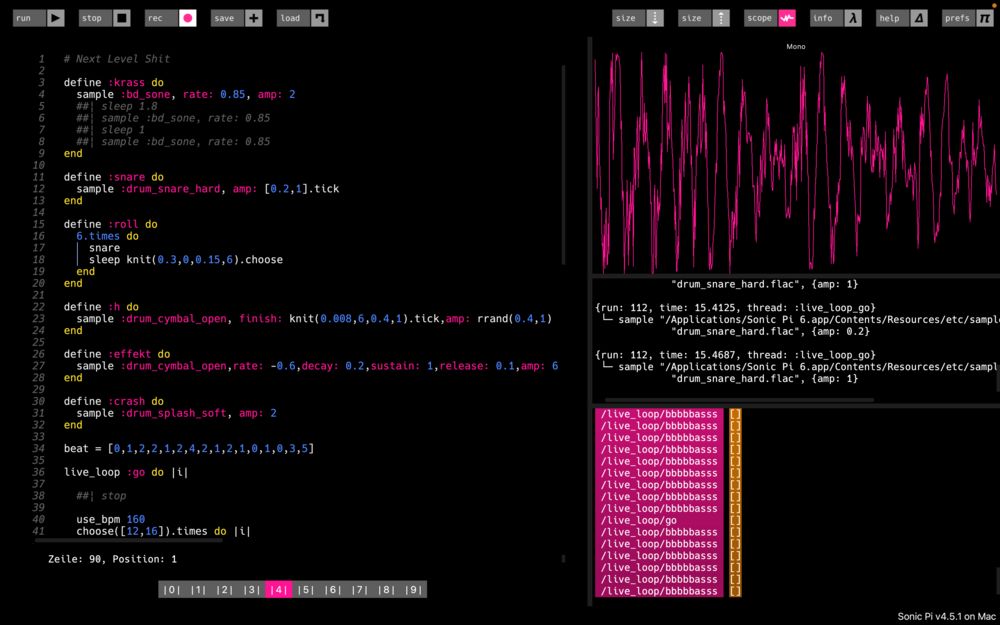Image resolution: width=1000 pixels, height=625 pixels.
Task: Toggle the prefs pi panel
Action: point(985,18)
